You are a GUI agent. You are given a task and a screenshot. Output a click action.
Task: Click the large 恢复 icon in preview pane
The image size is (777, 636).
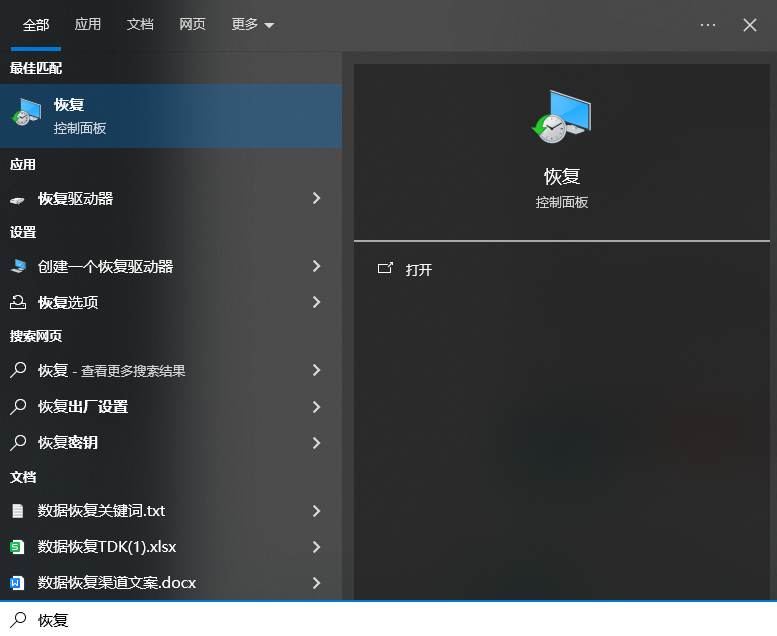561,117
